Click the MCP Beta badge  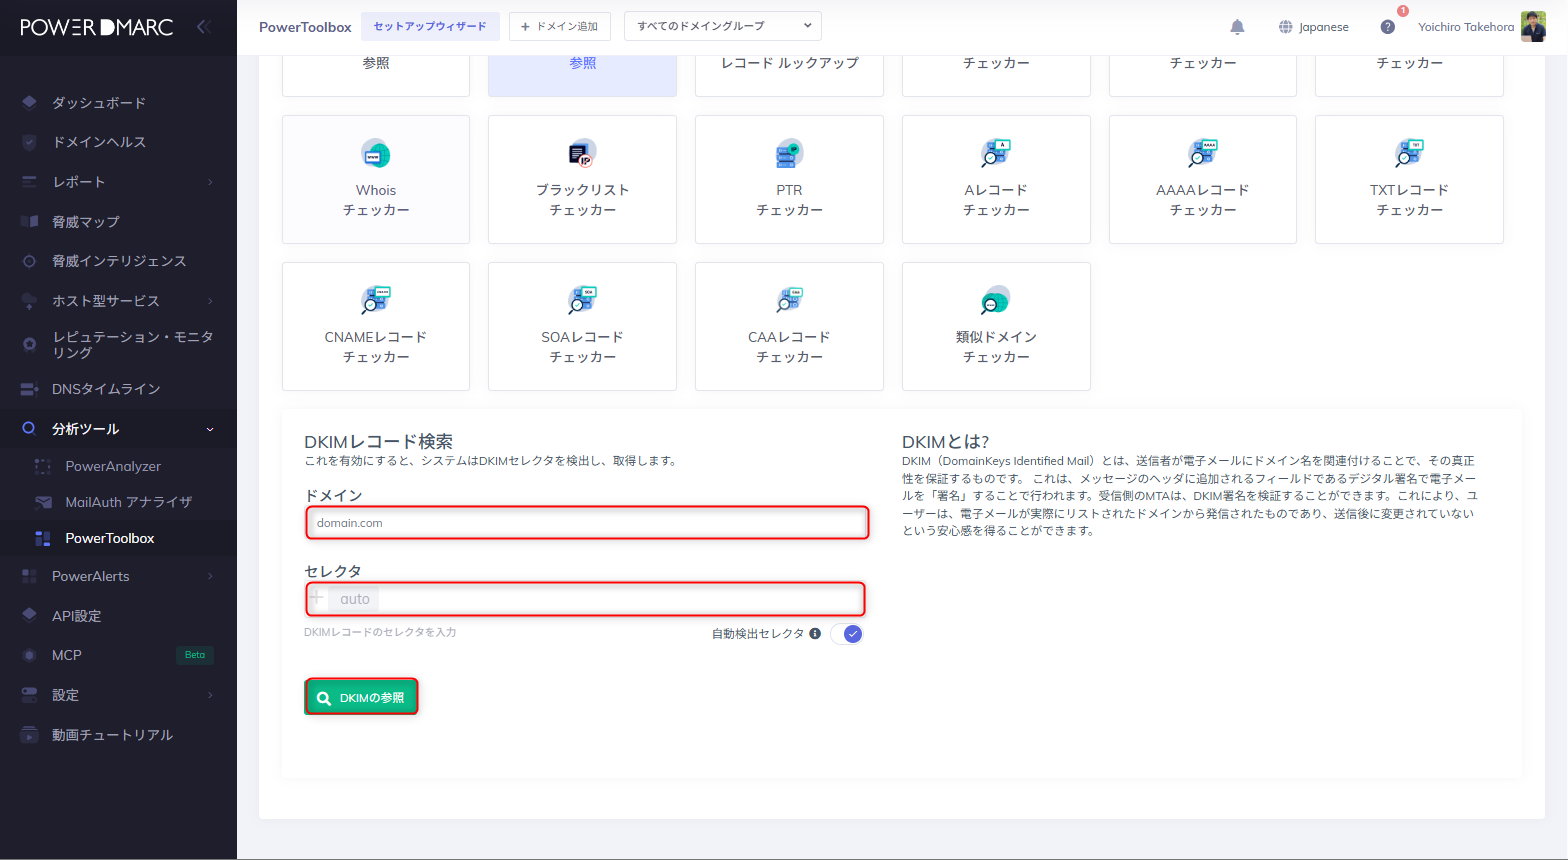point(195,655)
